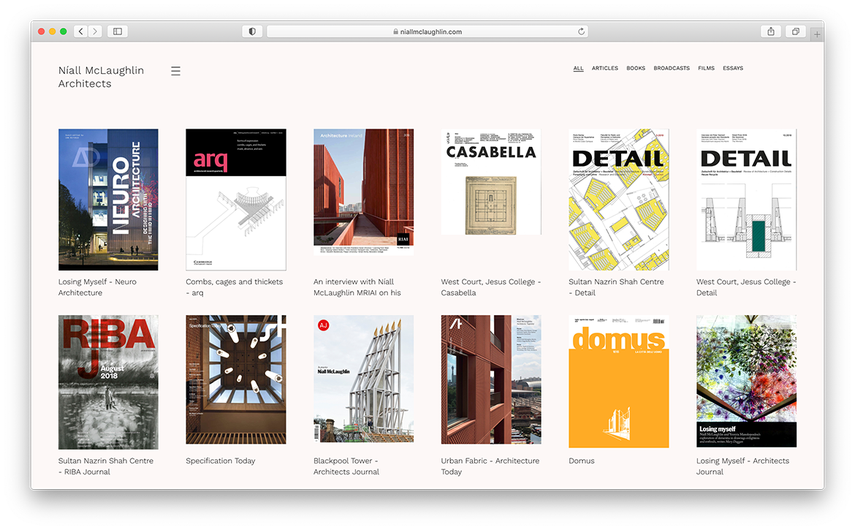Add a new tab with plus button

click(817, 34)
